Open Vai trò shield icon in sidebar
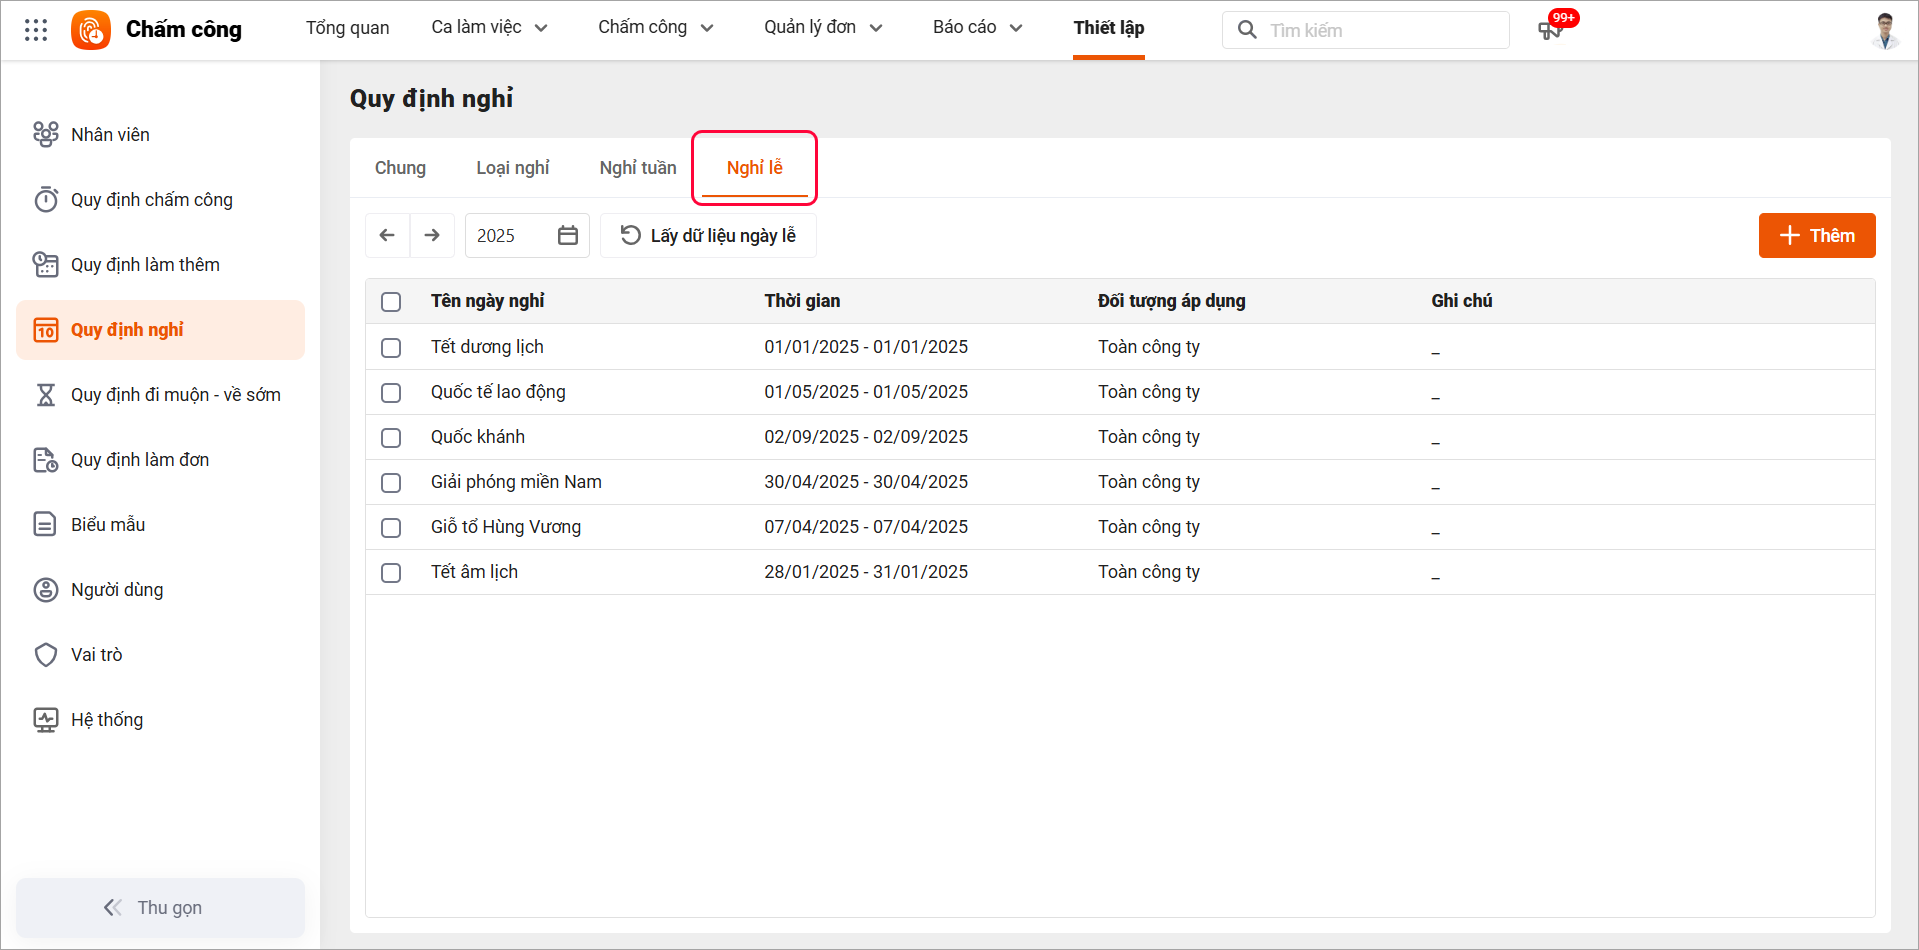 click(x=46, y=655)
